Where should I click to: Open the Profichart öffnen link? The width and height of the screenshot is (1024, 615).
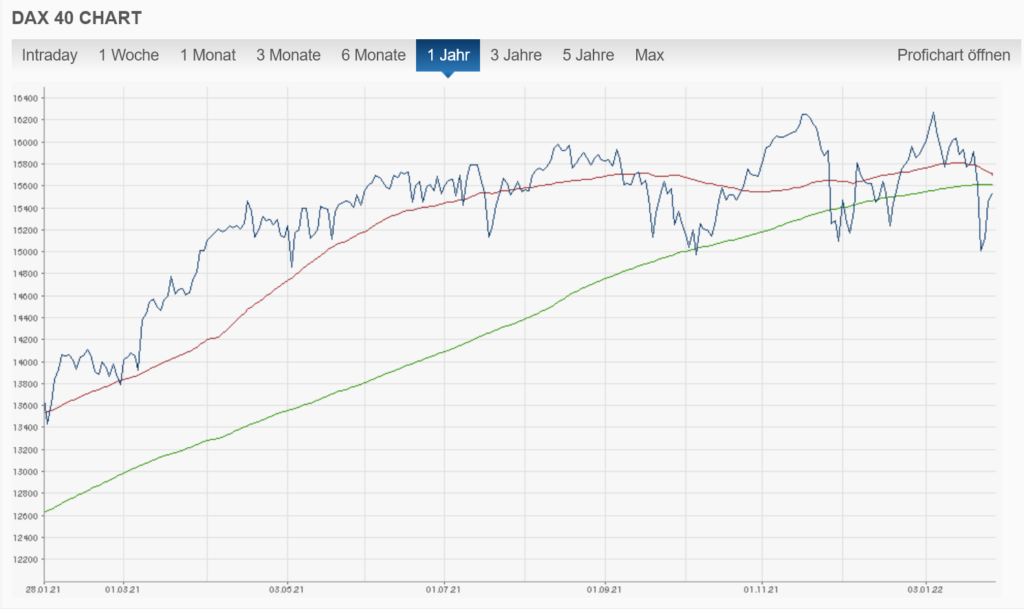coord(953,55)
